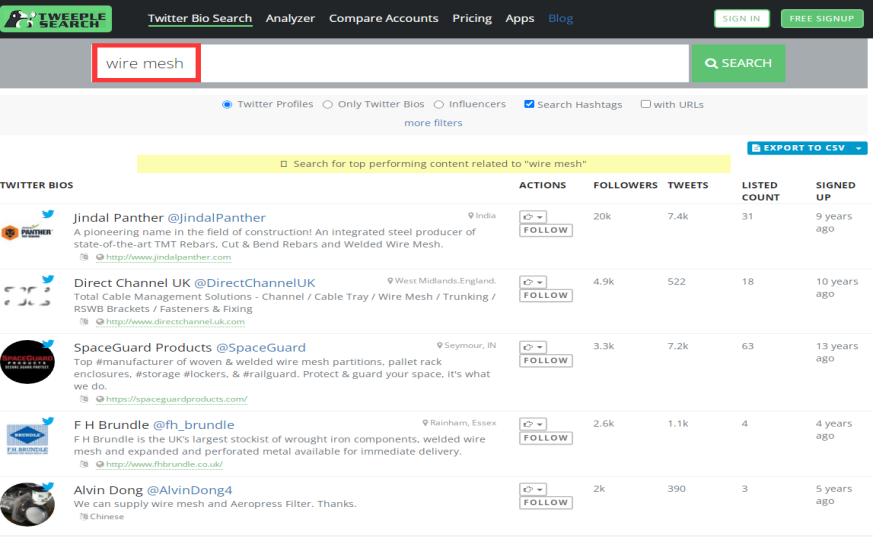Image resolution: width=873 pixels, height=546 pixels.
Task: Click globe icon beside fhbrundle.co.uk
Action: tap(100, 464)
